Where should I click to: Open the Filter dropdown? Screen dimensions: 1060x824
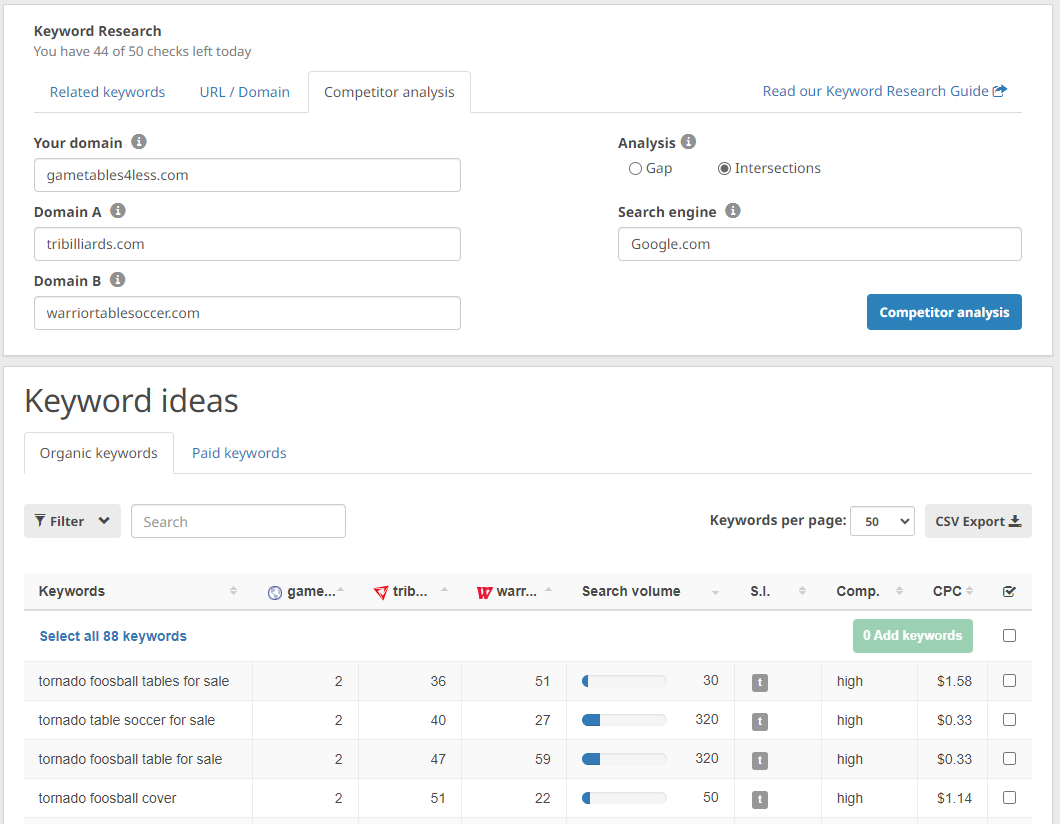[x=72, y=521]
